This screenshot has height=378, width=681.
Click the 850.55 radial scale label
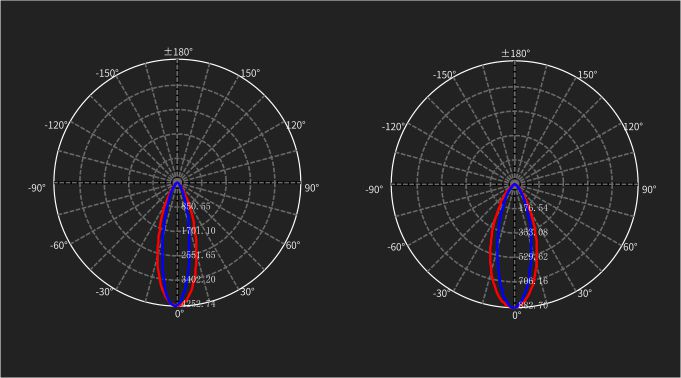(196, 206)
